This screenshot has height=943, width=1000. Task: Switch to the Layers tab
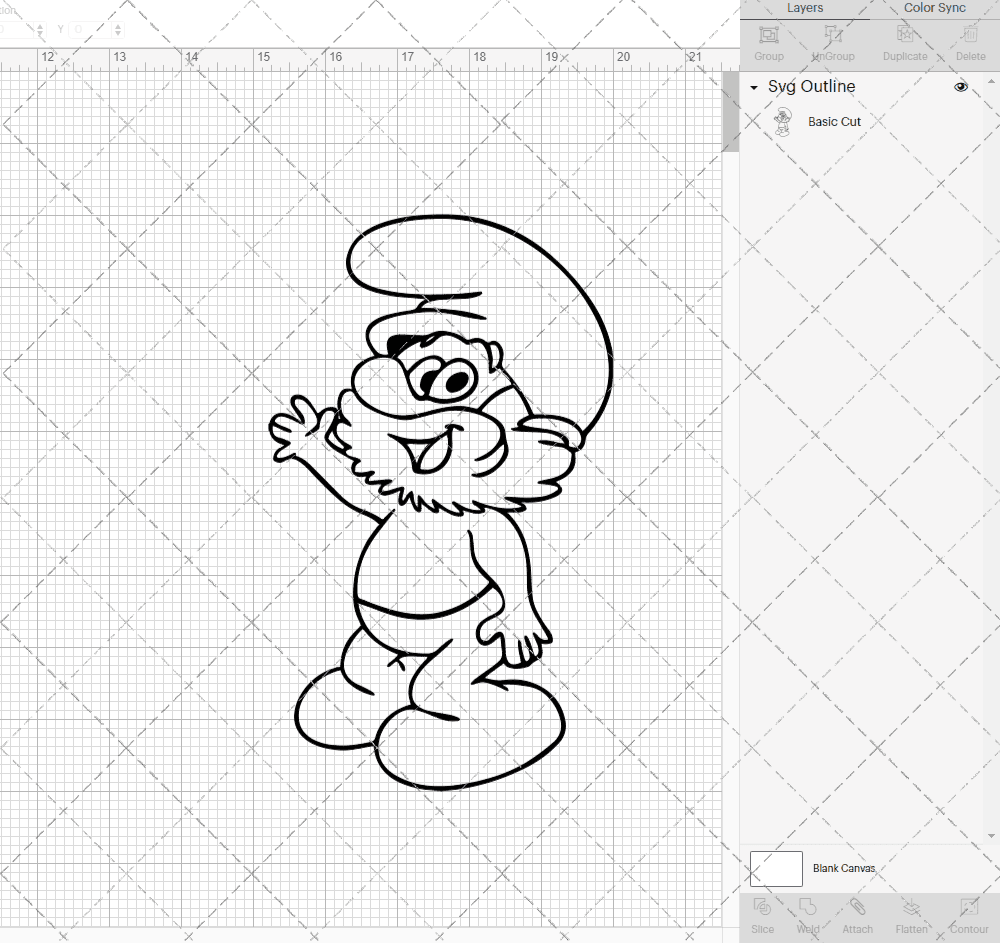pos(804,8)
